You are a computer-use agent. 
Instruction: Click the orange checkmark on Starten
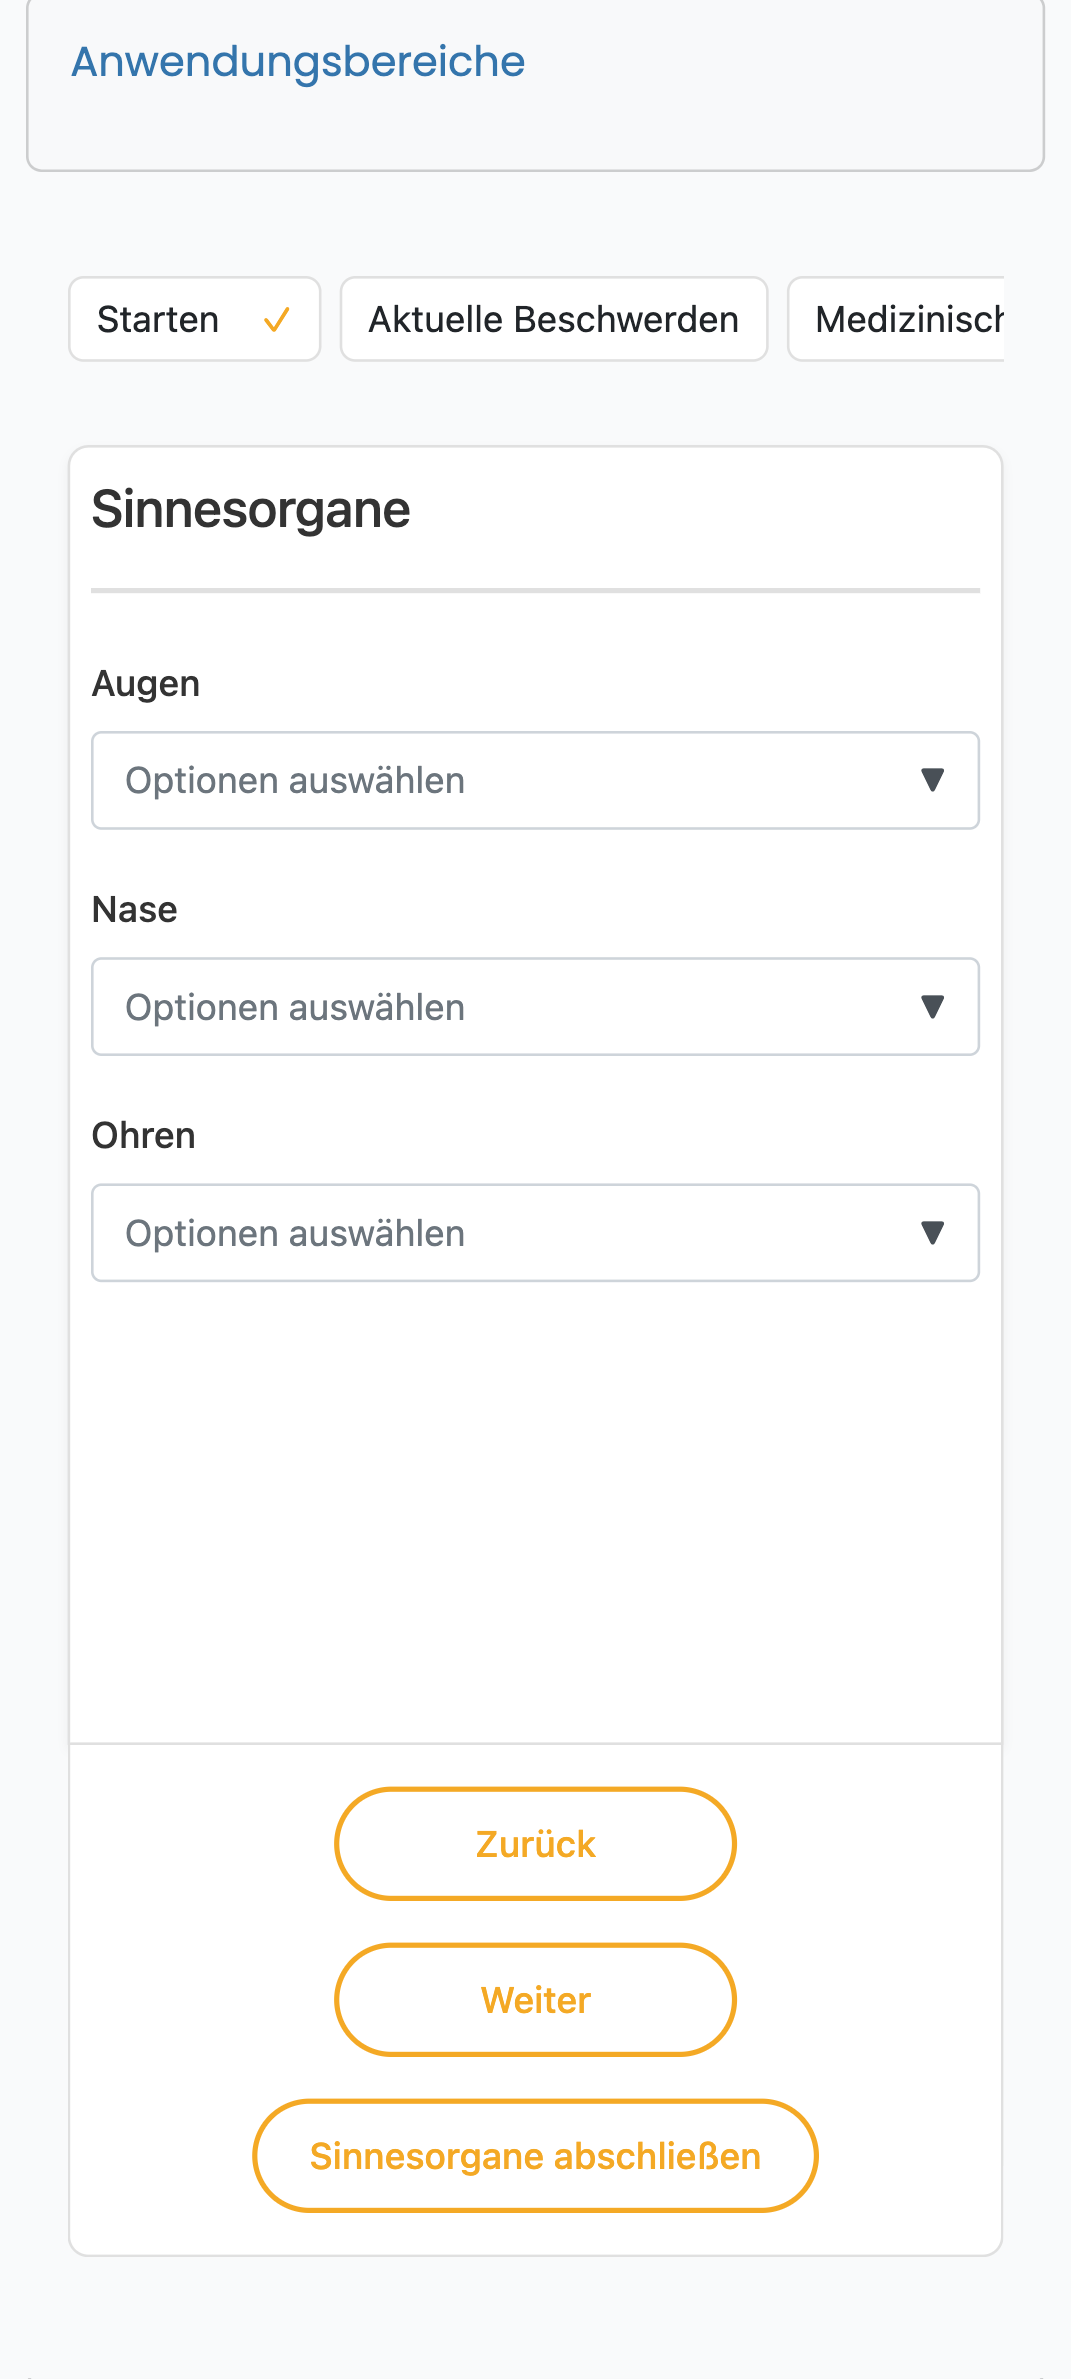point(277,320)
